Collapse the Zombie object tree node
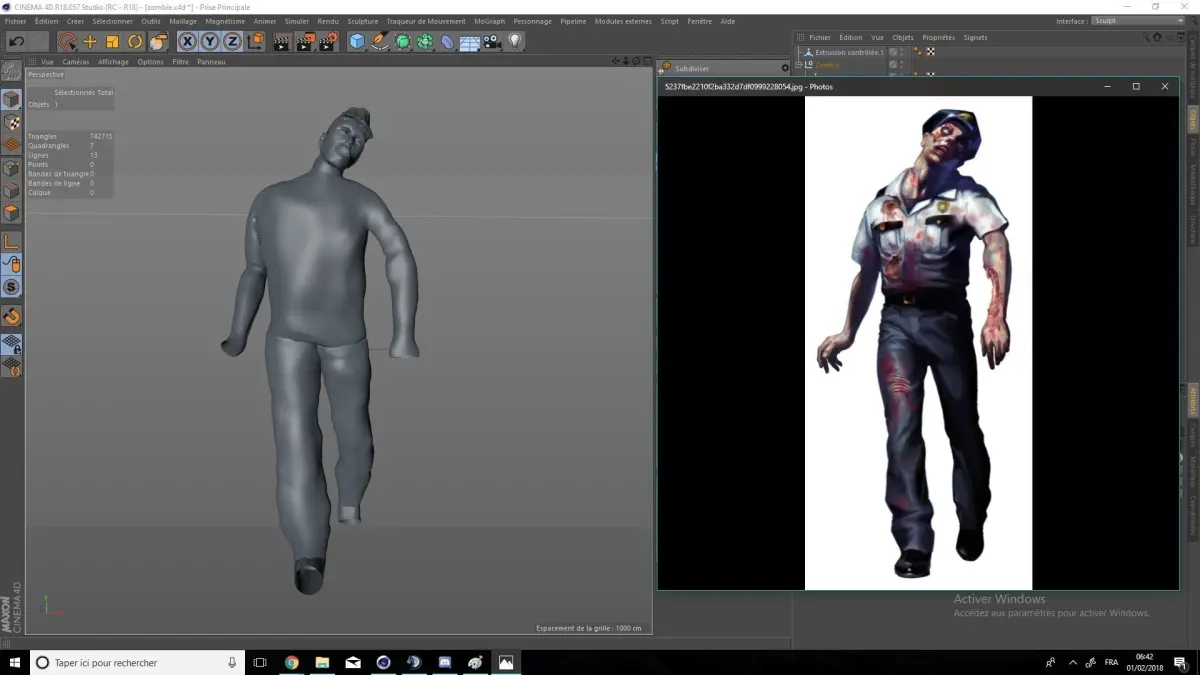This screenshot has height=675, width=1200. coord(800,64)
